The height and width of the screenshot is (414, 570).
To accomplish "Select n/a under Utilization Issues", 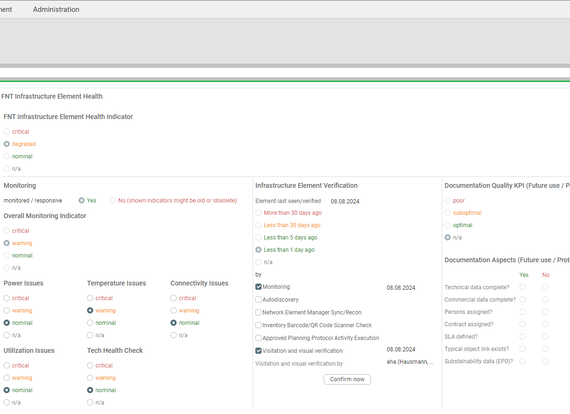I will (x=7, y=402).
